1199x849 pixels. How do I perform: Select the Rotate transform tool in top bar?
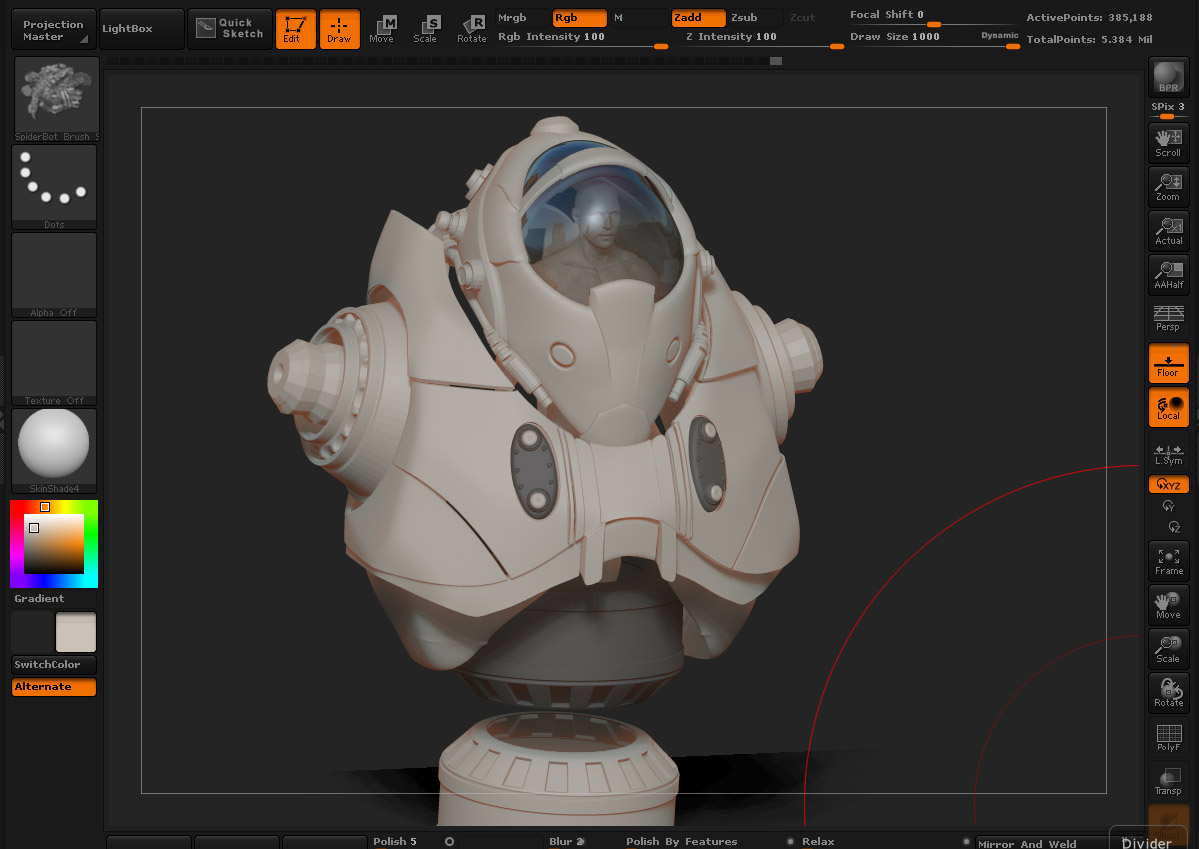pos(471,30)
